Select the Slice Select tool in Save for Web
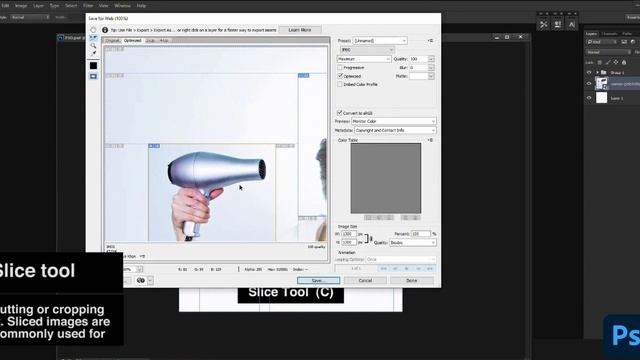640x360 pixels. (93, 38)
